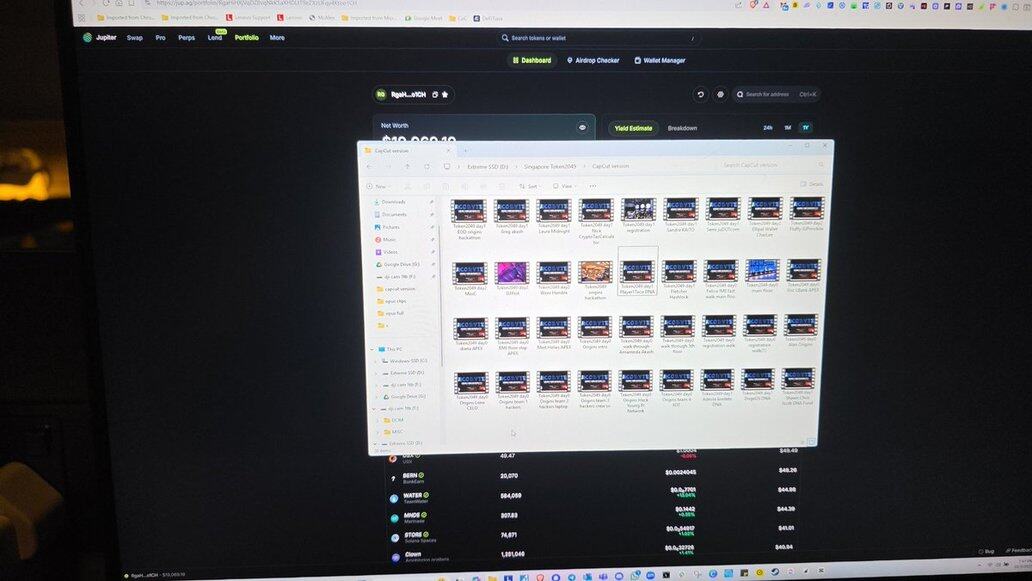Viewport: 1032px width, 581px height.
Task: Hide net worth with the eye icon
Action: 582,128
